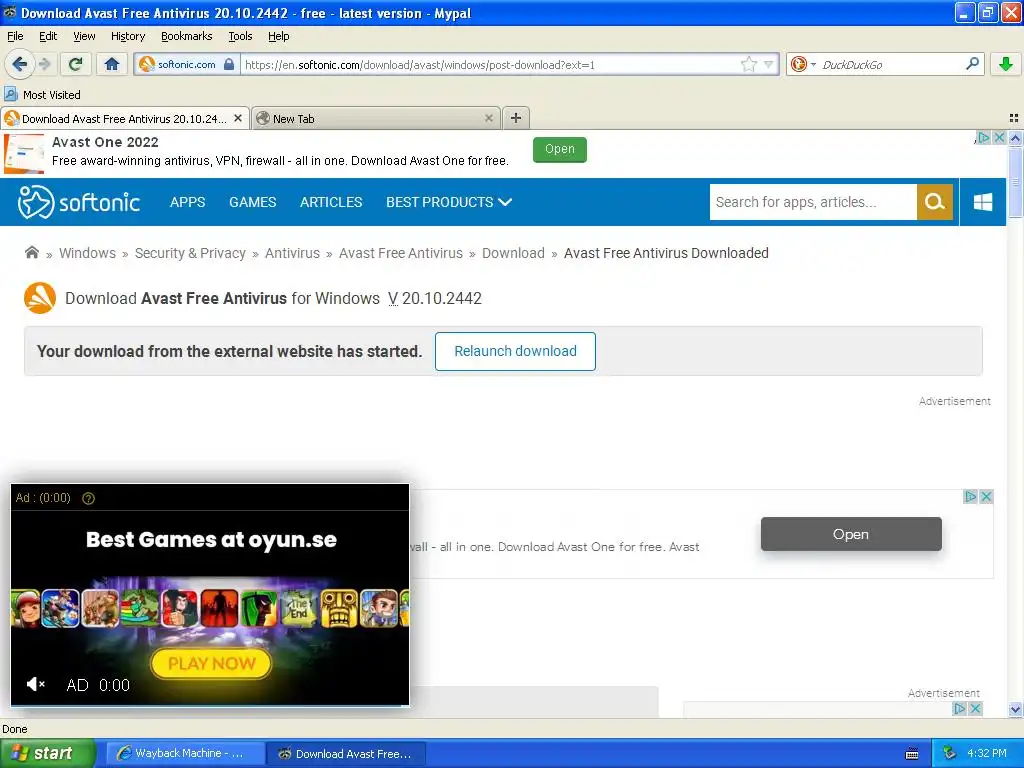This screenshot has height=768, width=1024.
Task: Open the green Downloads arrow button
Action: (x=1006, y=64)
